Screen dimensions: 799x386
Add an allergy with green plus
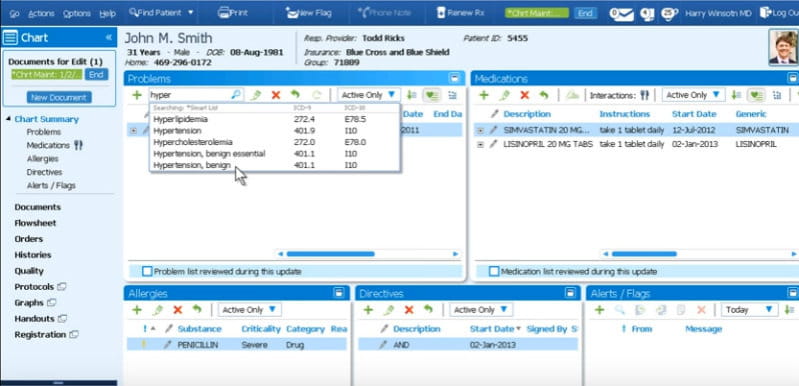tap(137, 310)
